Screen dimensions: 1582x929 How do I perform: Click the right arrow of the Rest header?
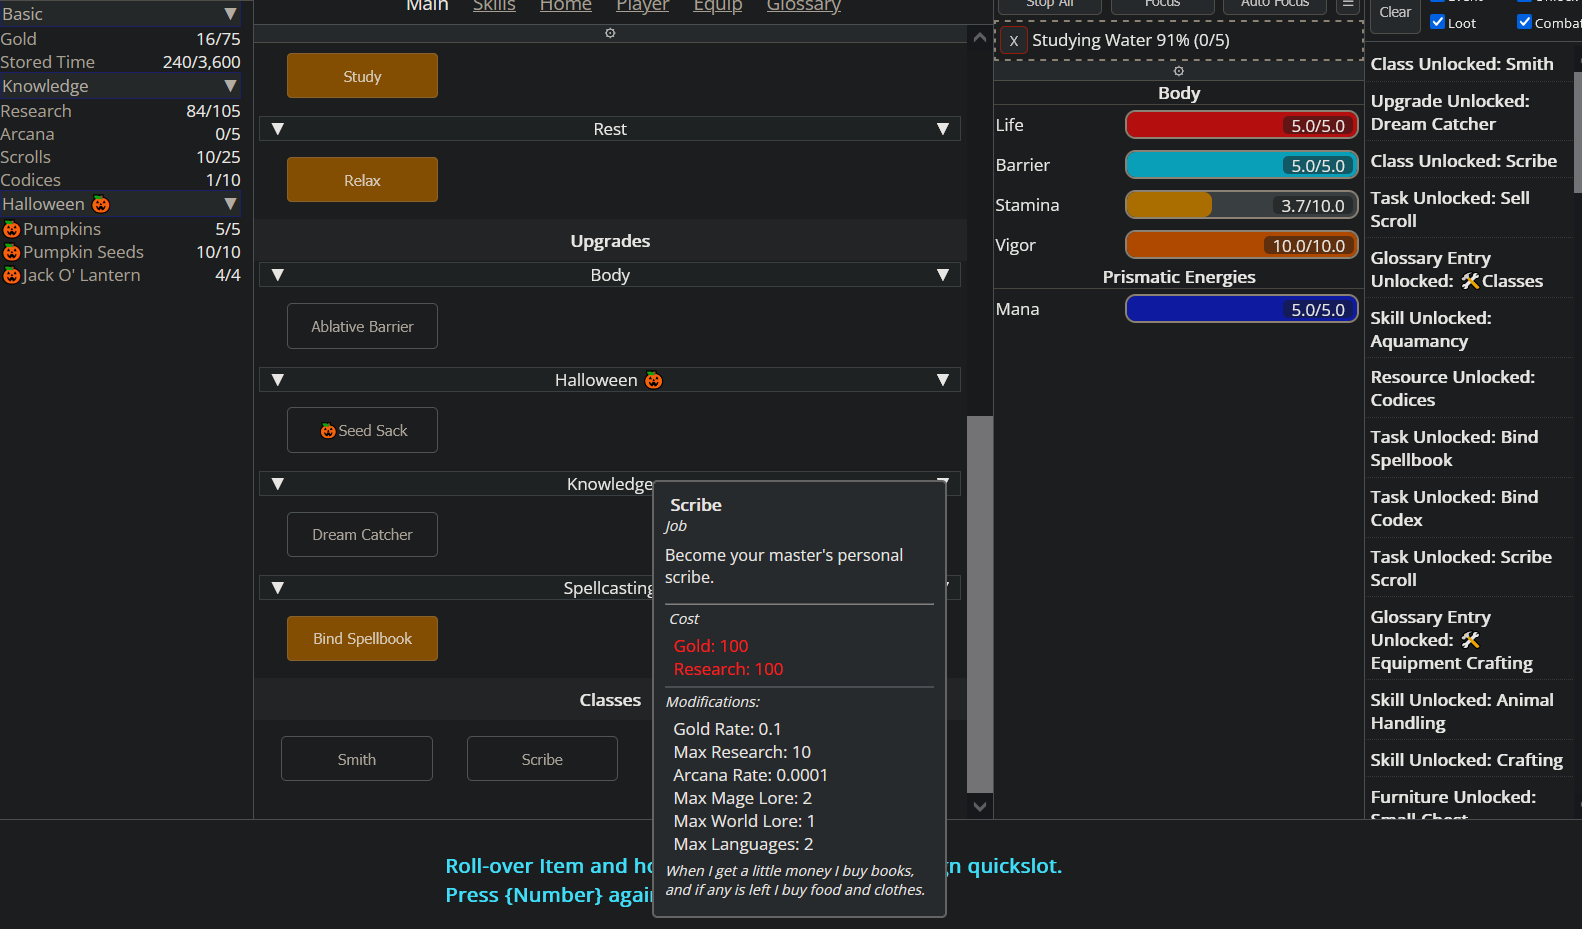[x=943, y=129]
